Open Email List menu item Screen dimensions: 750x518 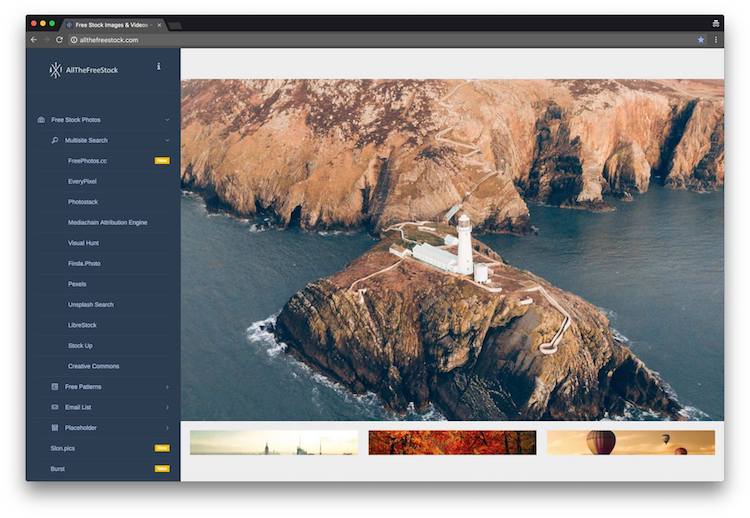(78, 407)
